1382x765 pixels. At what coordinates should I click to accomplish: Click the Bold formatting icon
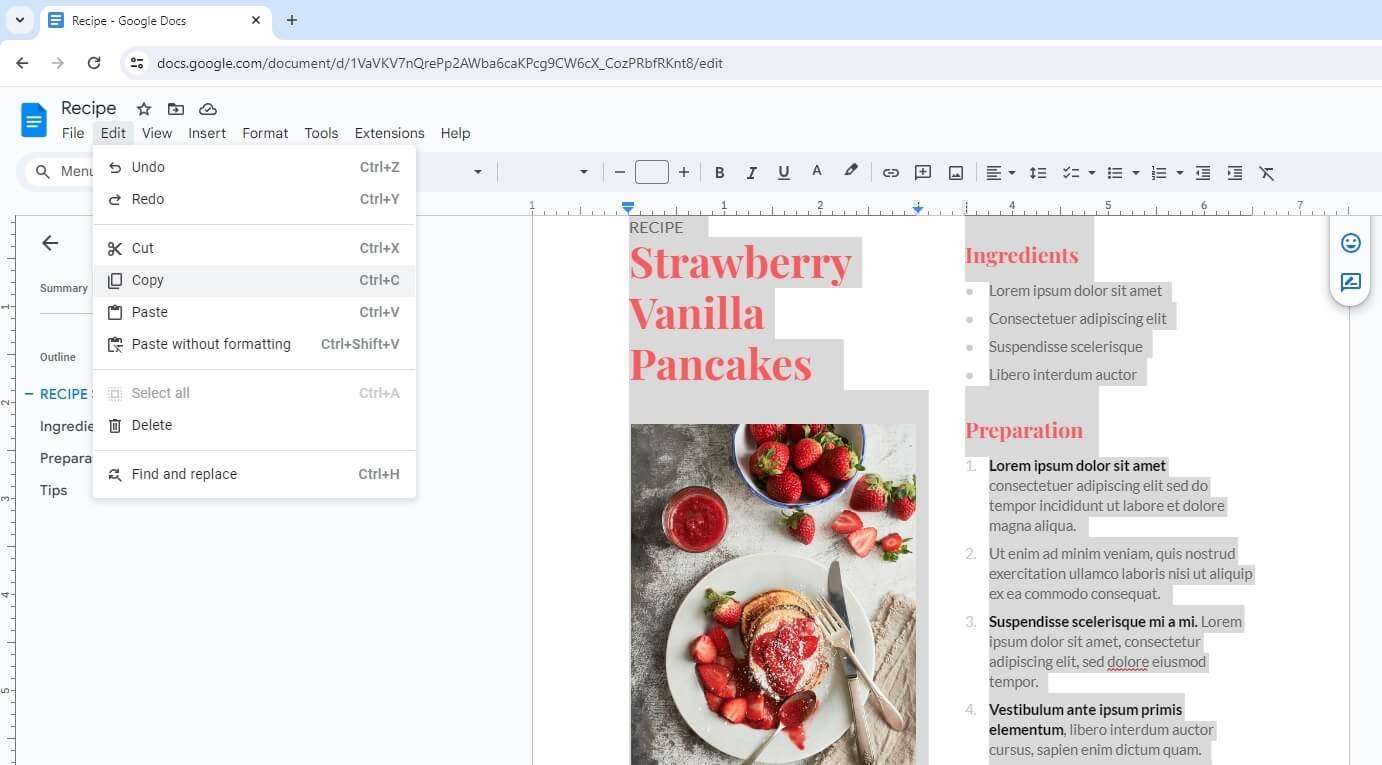[x=719, y=173]
